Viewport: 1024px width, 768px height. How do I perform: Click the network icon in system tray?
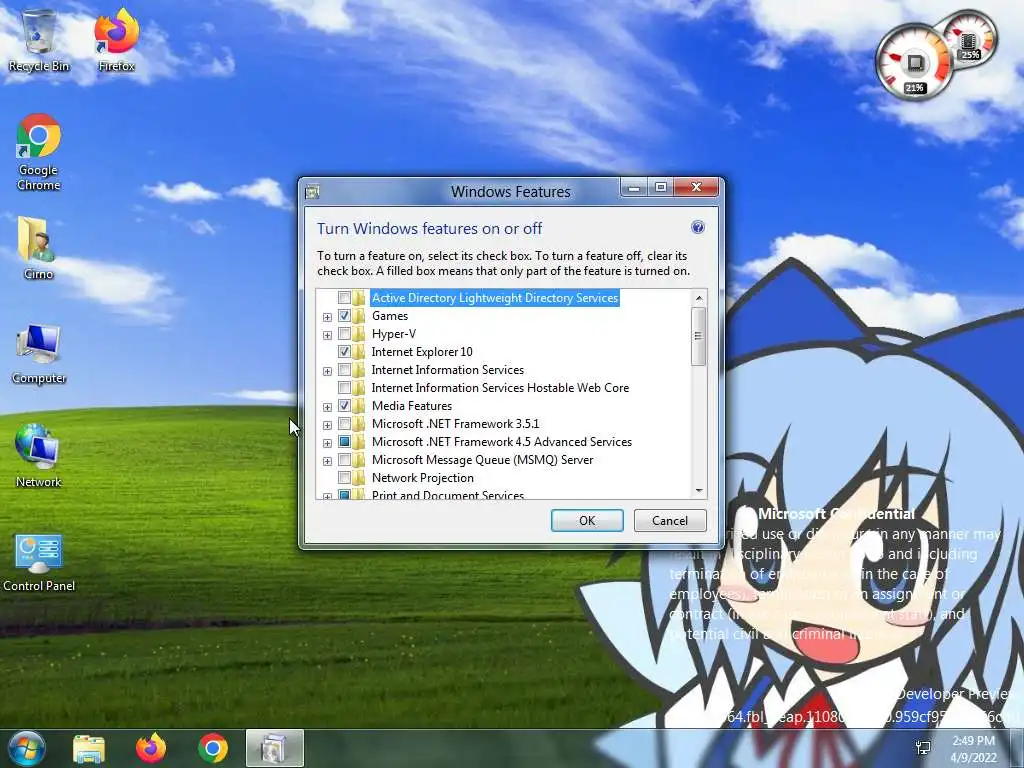pyautogui.click(x=923, y=748)
